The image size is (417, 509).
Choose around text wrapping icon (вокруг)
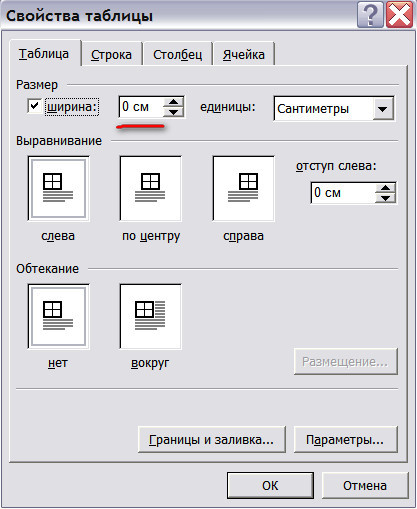(151, 316)
